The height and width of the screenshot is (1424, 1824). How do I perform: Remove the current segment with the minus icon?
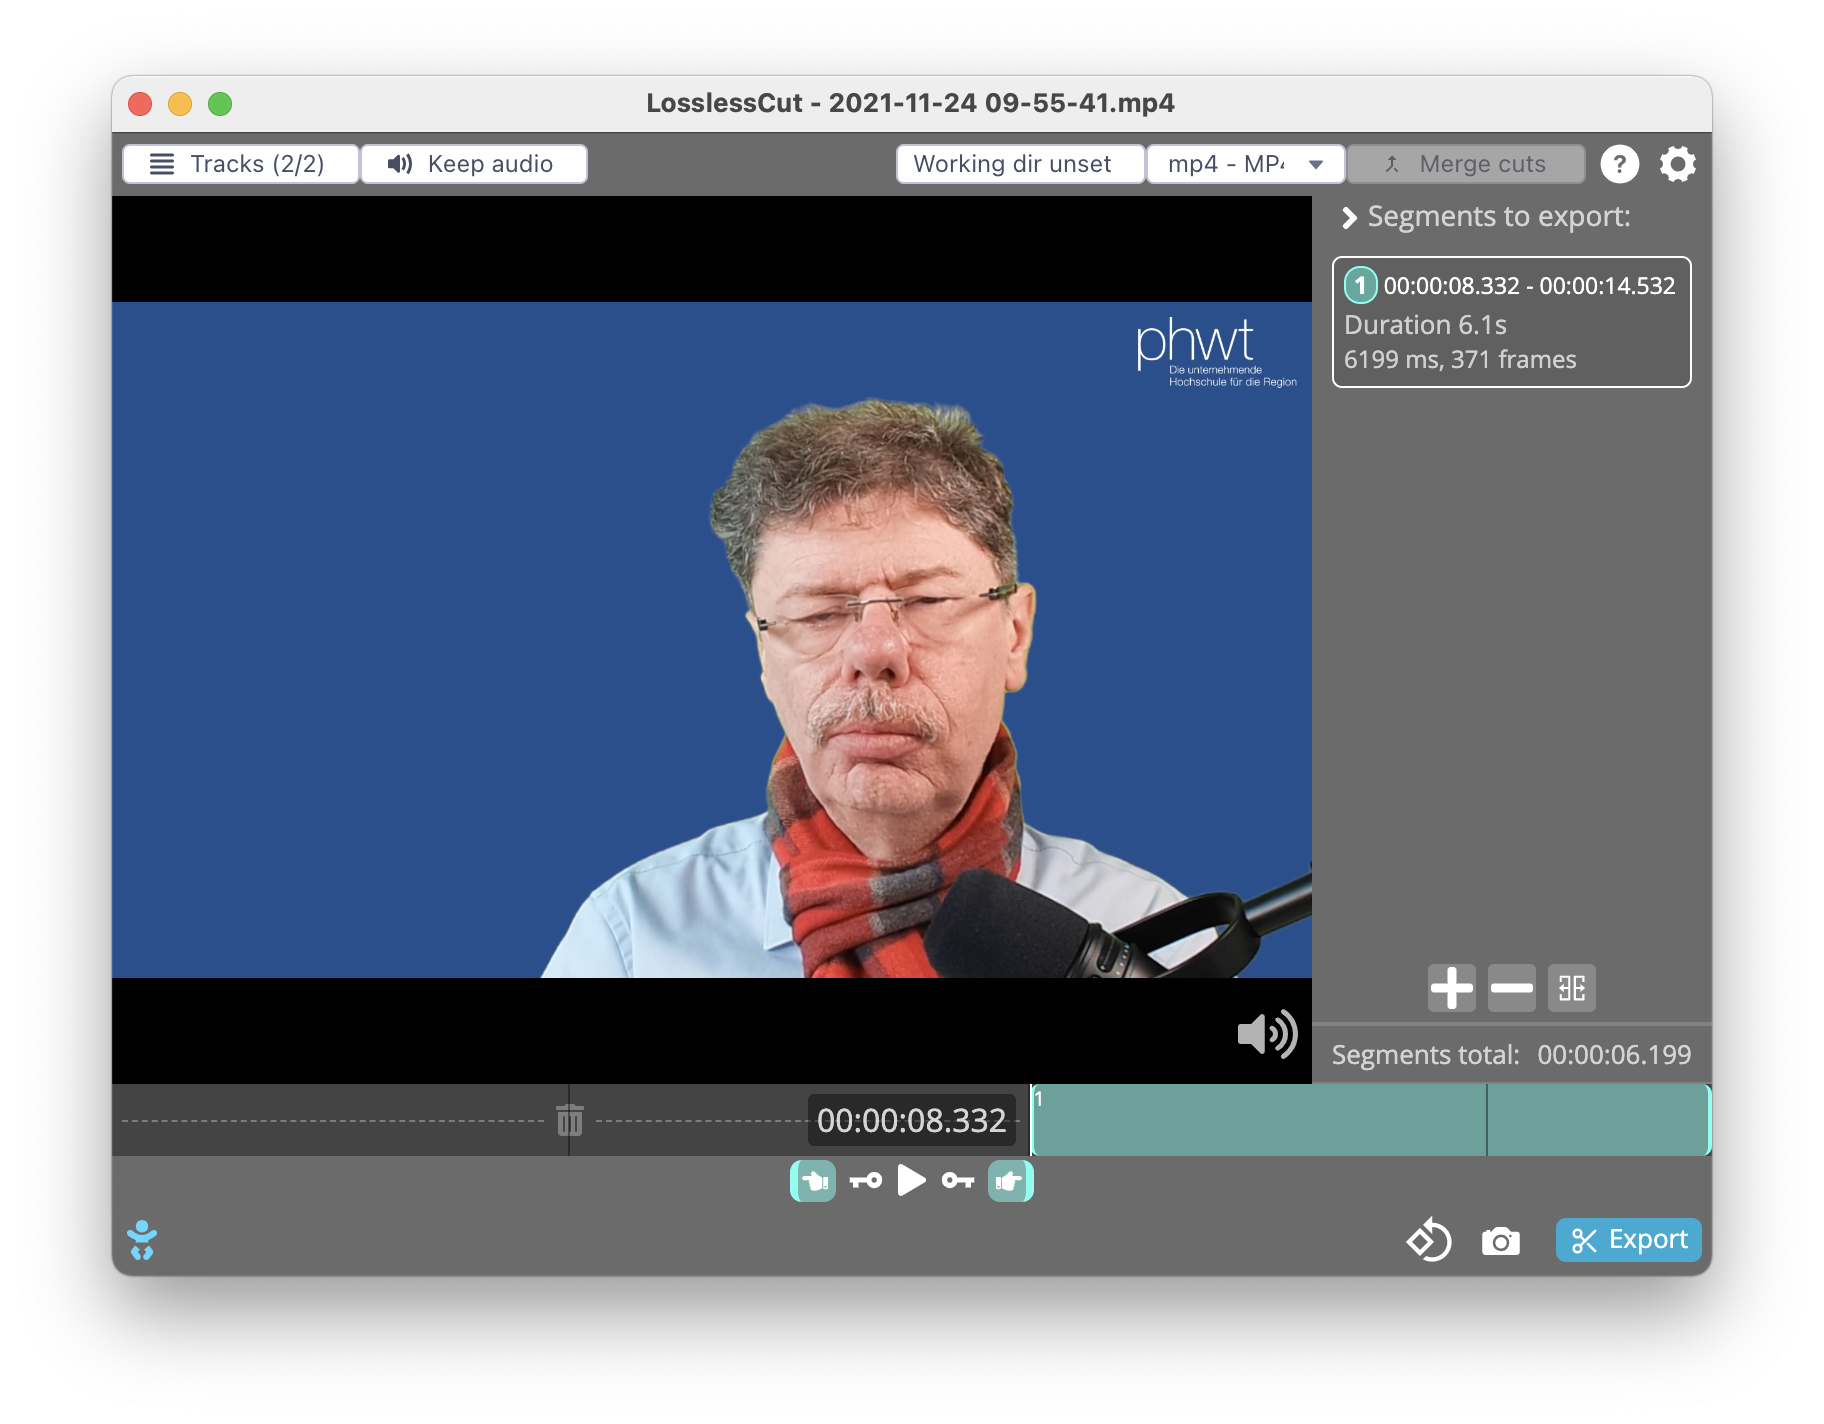(x=1511, y=988)
